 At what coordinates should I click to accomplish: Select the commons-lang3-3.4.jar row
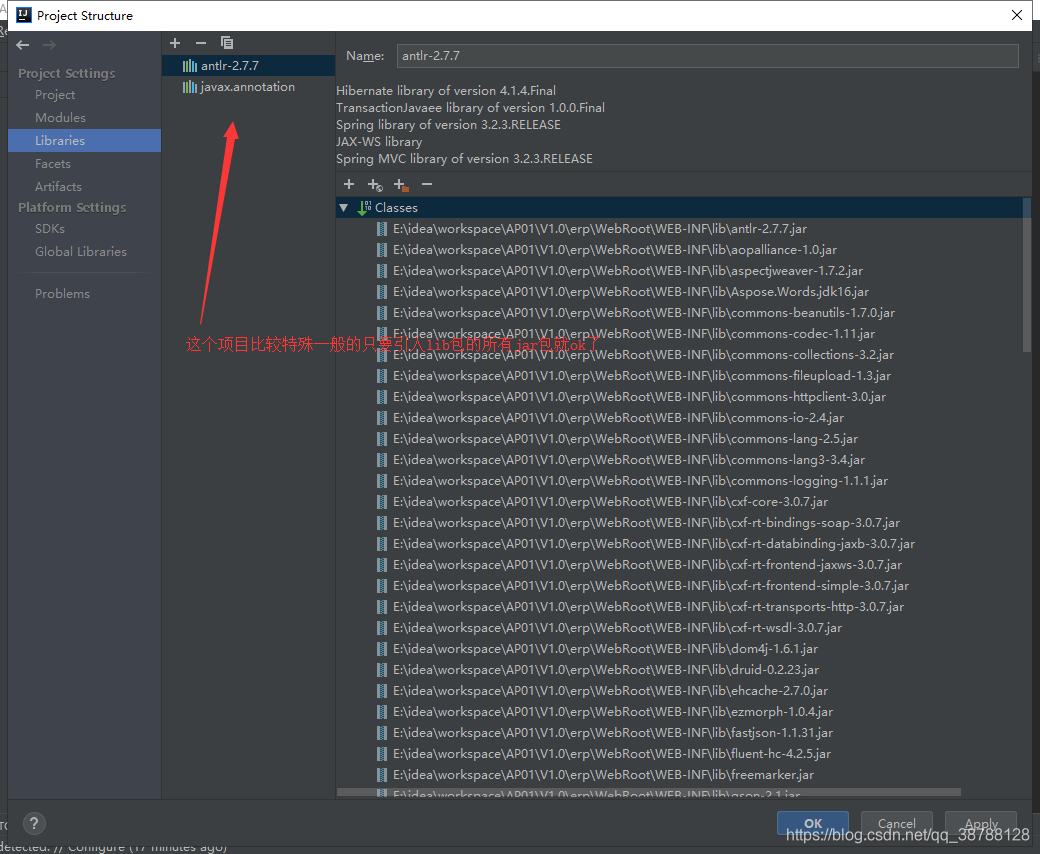(x=679, y=460)
